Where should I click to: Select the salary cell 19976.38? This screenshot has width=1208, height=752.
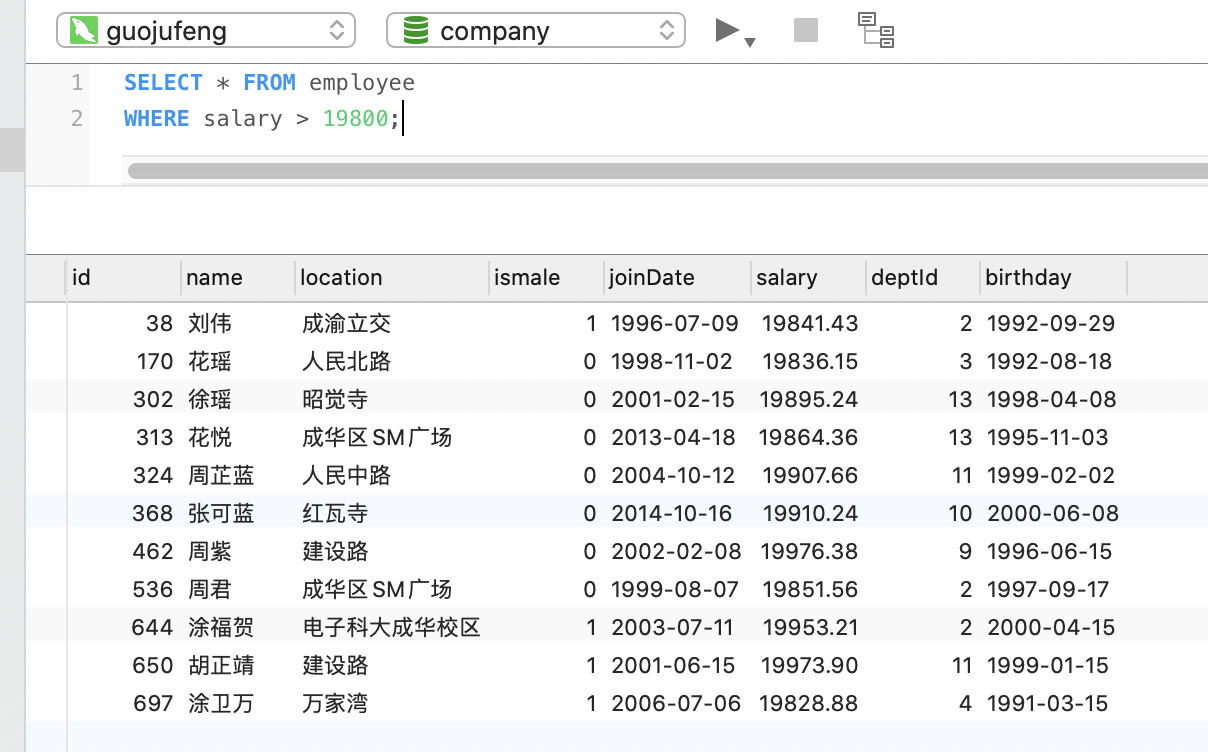coord(808,552)
